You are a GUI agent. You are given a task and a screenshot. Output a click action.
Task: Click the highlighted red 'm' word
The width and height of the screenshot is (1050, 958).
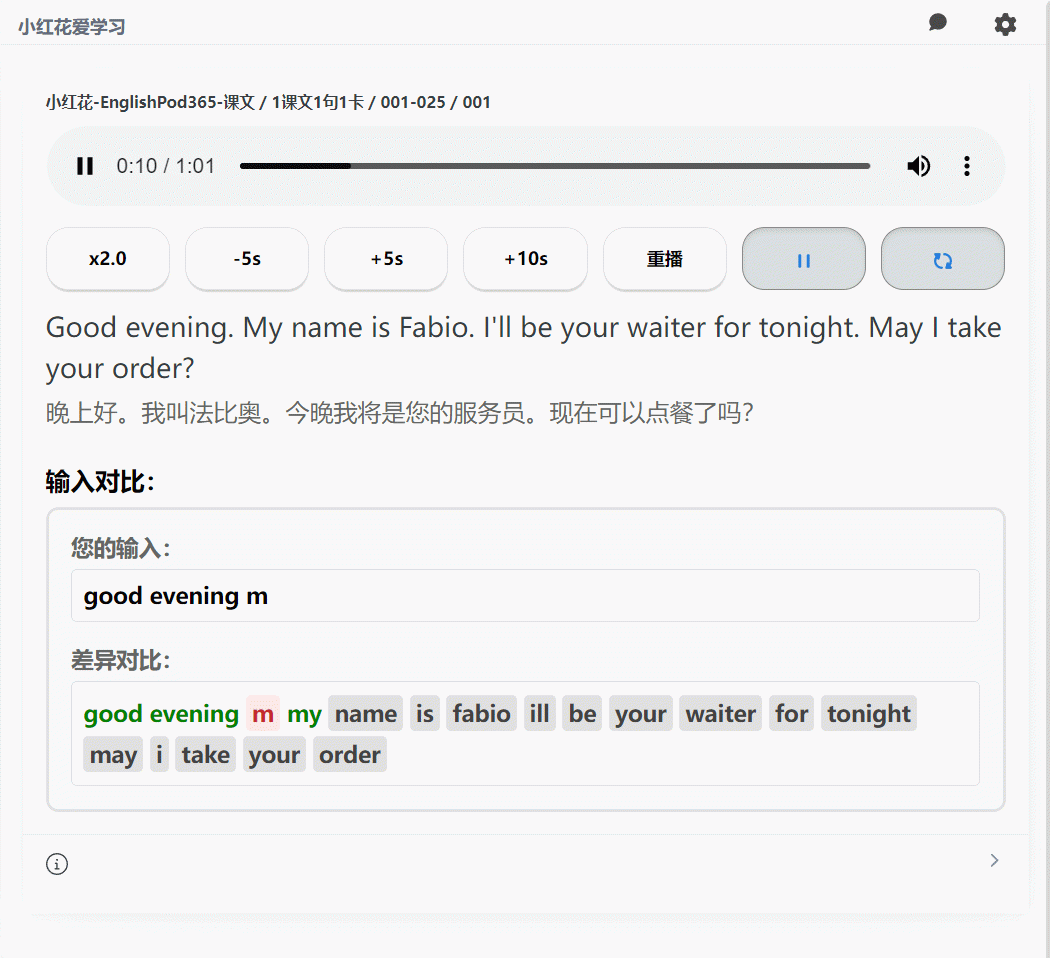pos(263,714)
